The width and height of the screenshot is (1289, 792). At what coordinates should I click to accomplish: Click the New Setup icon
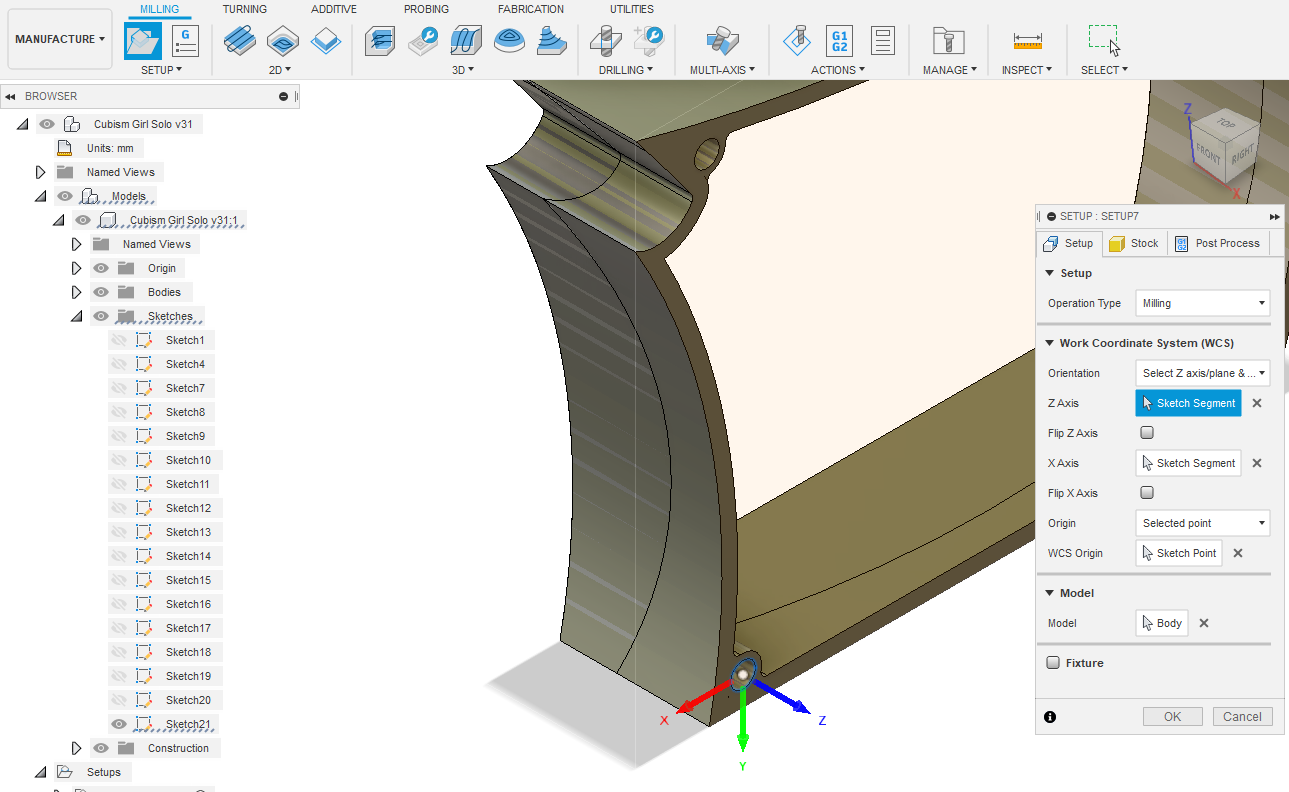[x=142, y=41]
